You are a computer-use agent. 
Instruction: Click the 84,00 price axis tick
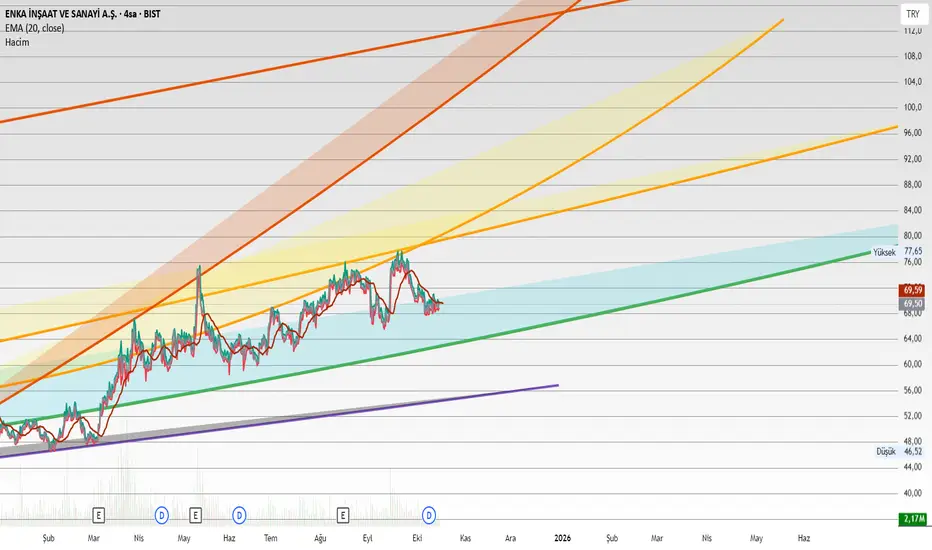click(913, 210)
